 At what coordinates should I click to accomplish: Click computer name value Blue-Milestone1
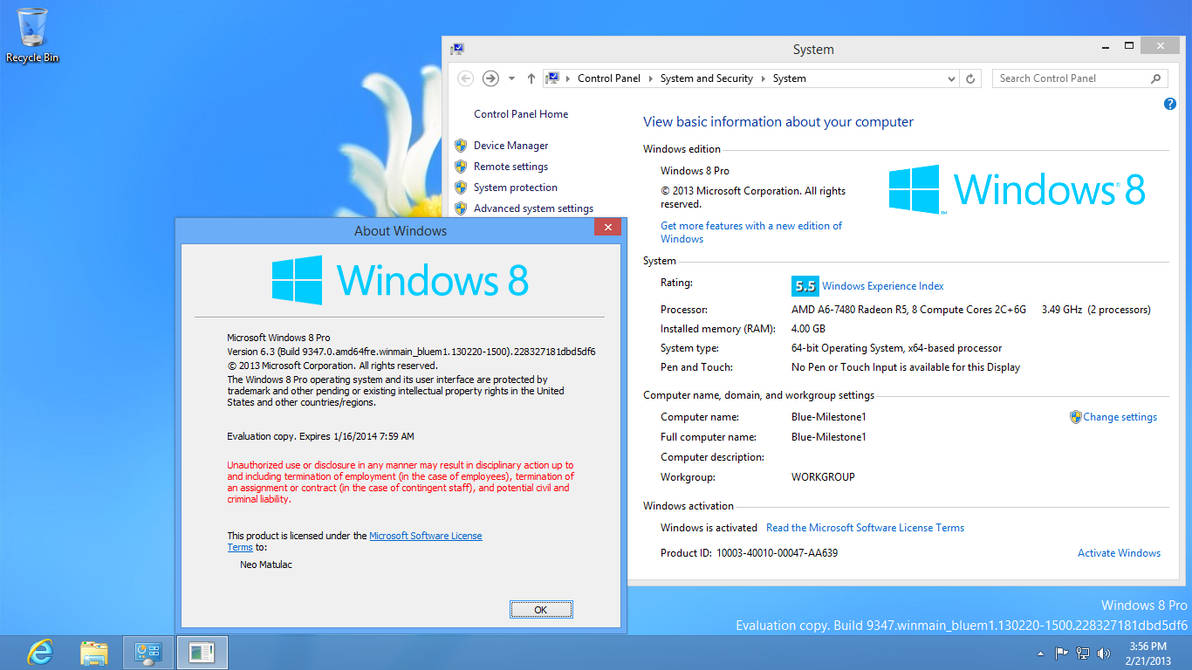pos(828,417)
